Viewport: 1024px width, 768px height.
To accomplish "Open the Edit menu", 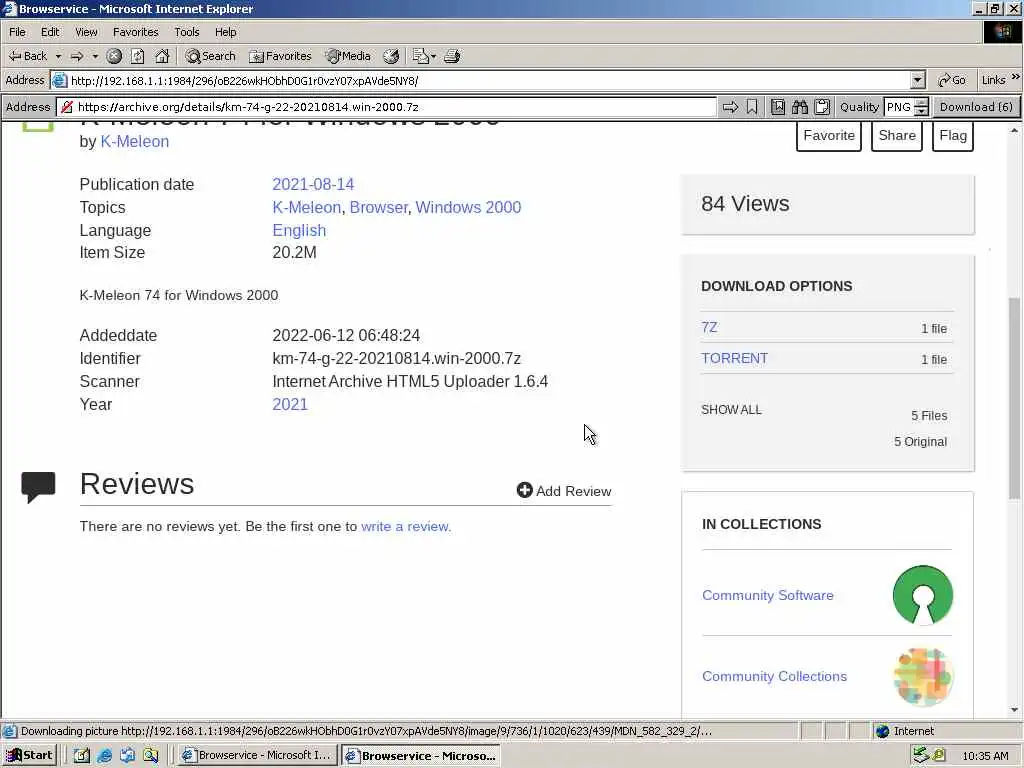I will coord(50,32).
